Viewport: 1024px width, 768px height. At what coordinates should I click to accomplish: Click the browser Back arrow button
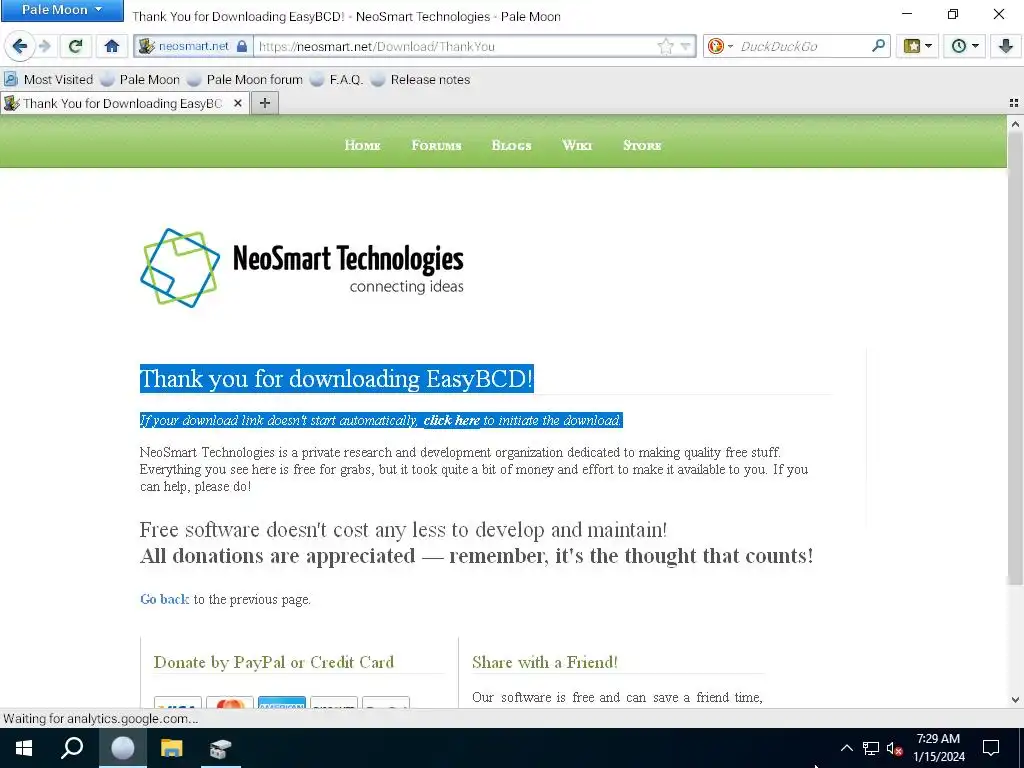point(20,46)
